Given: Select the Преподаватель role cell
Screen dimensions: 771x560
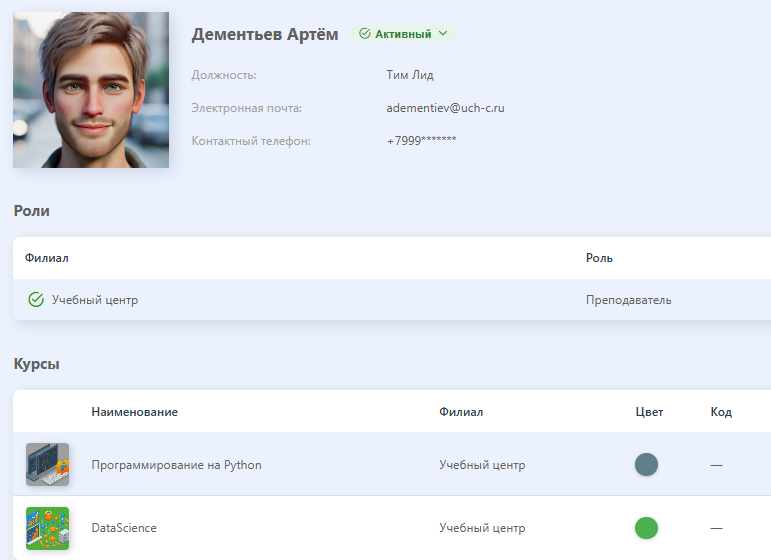Looking at the screenshot, I should (x=628, y=300).
